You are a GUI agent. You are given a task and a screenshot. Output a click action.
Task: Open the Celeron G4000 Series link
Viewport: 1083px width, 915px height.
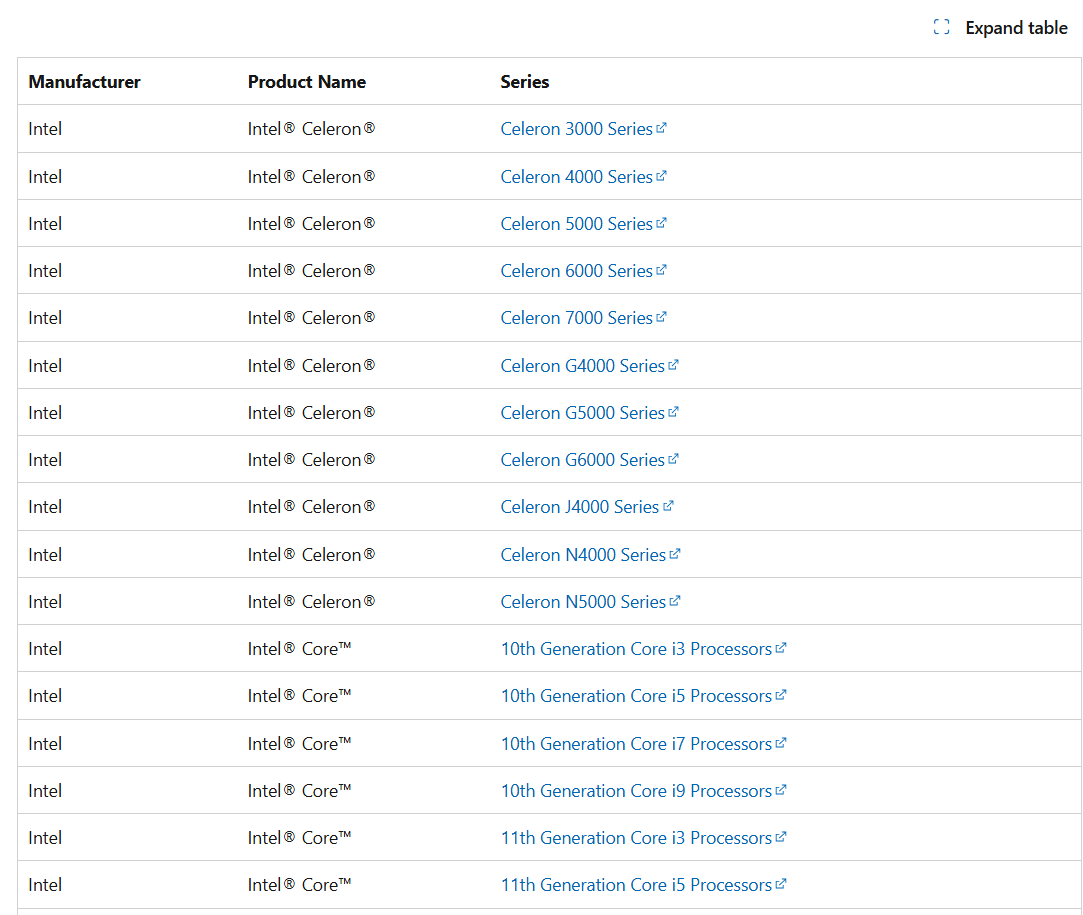(x=582, y=366)
